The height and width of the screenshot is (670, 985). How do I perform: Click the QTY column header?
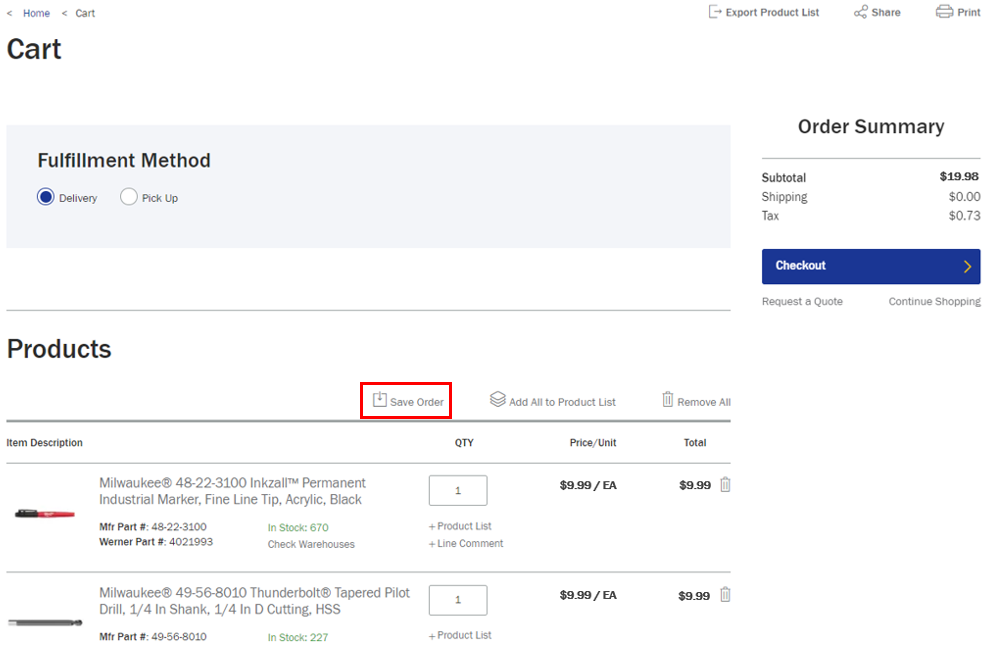point(464,443)
